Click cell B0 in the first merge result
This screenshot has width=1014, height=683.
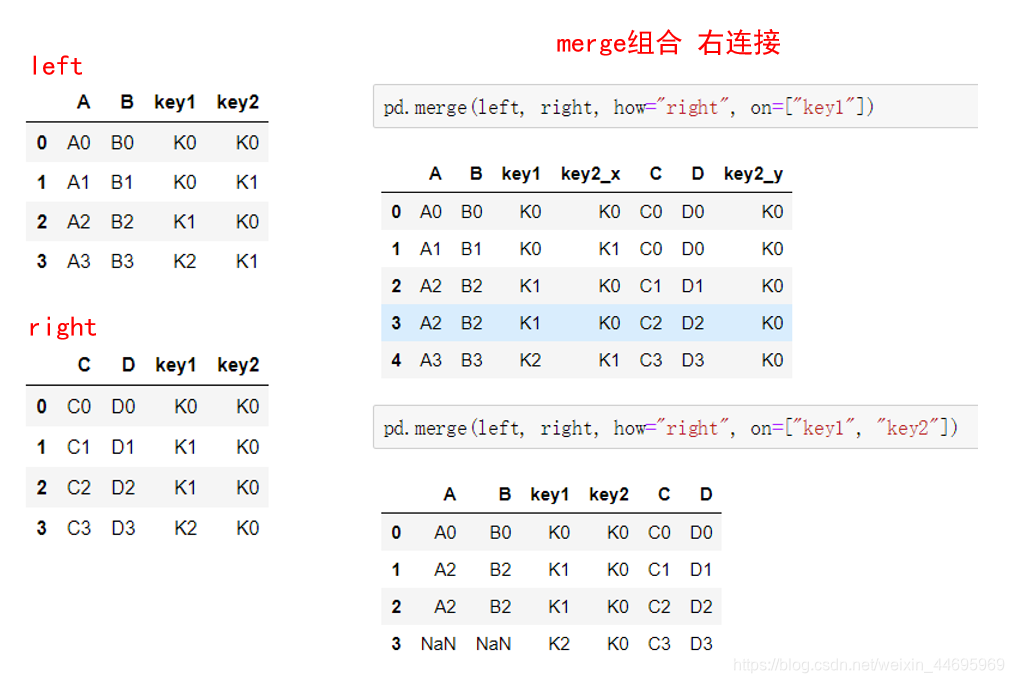coord(471,211)
